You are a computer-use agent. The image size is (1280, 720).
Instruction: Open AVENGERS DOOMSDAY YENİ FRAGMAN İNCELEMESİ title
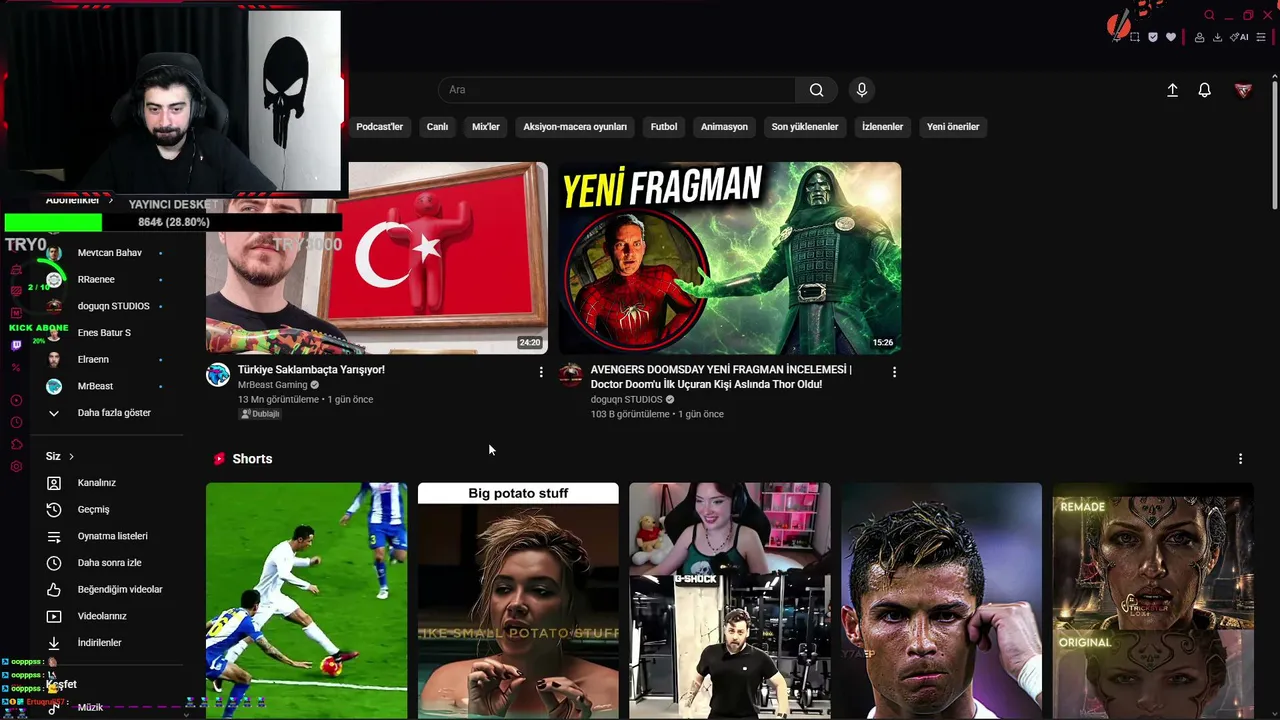(721, 377)
